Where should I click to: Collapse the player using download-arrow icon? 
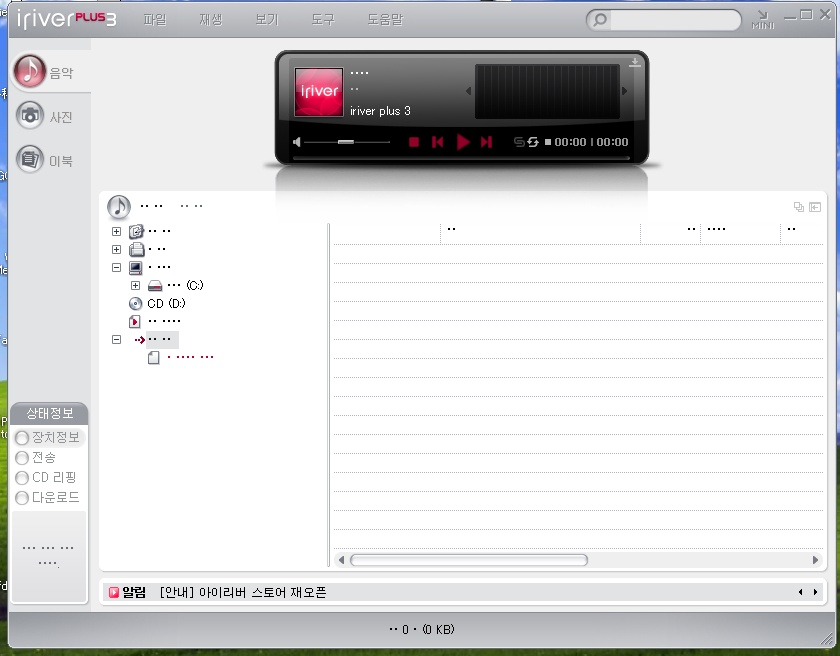click(635, 62)
